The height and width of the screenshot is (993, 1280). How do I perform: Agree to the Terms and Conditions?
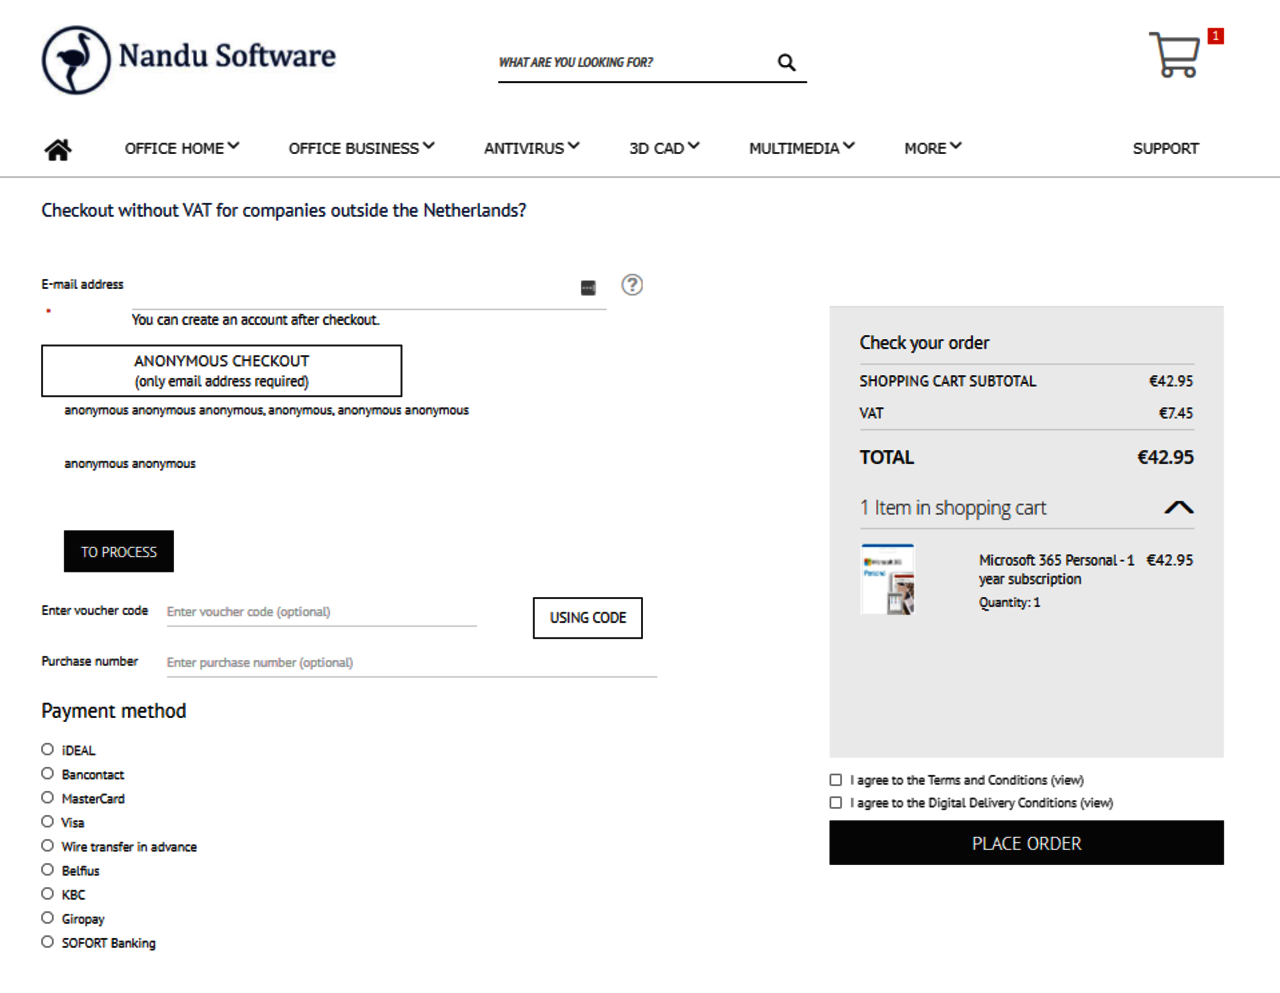836,780
